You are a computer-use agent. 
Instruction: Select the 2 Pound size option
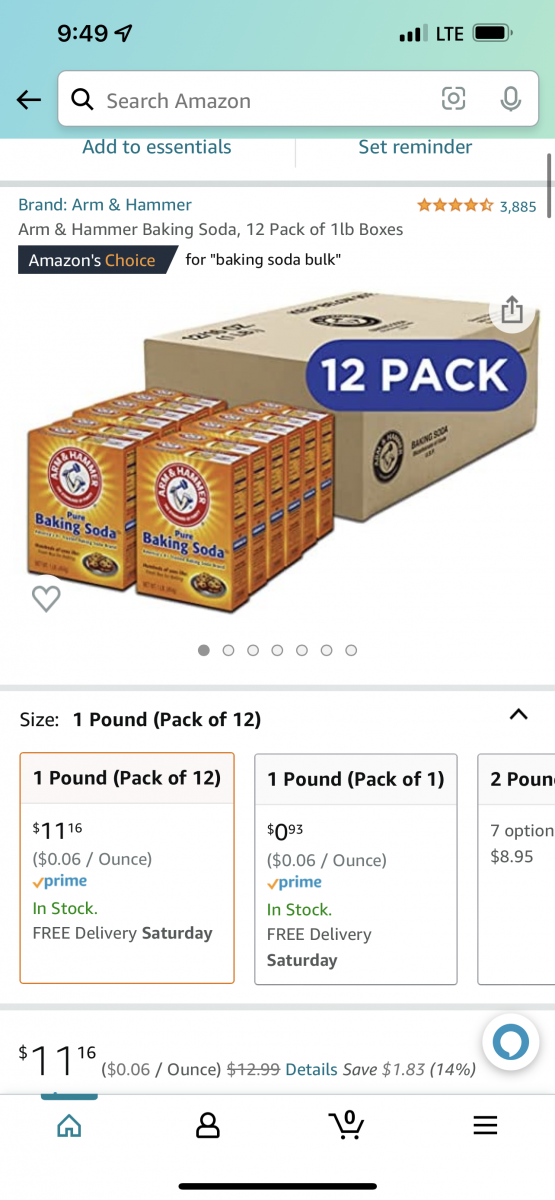[x=516, y=868]
